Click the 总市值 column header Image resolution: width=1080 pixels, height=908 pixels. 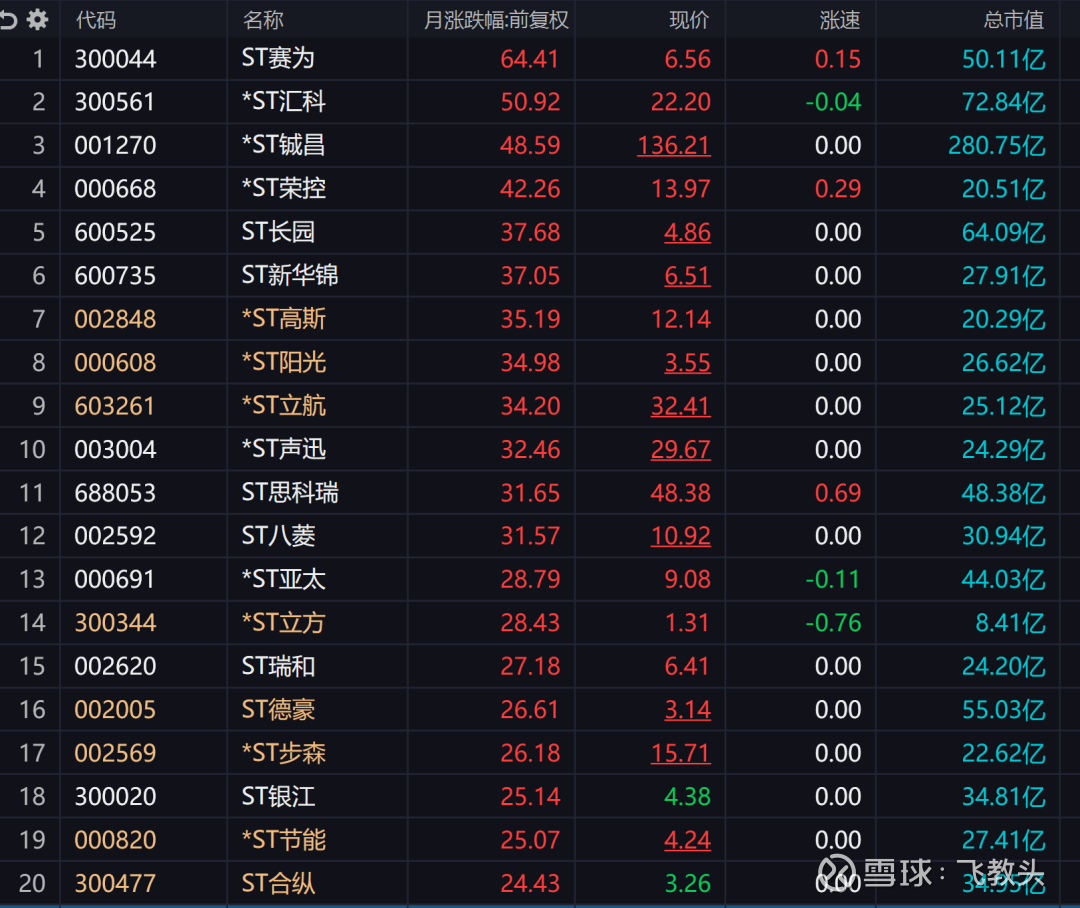[1014, 20]
